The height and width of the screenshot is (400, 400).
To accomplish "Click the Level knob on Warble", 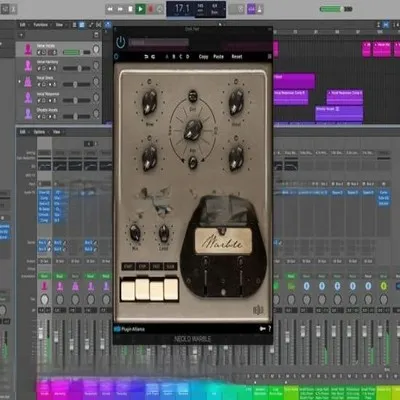I will click(x=164, y=233).
